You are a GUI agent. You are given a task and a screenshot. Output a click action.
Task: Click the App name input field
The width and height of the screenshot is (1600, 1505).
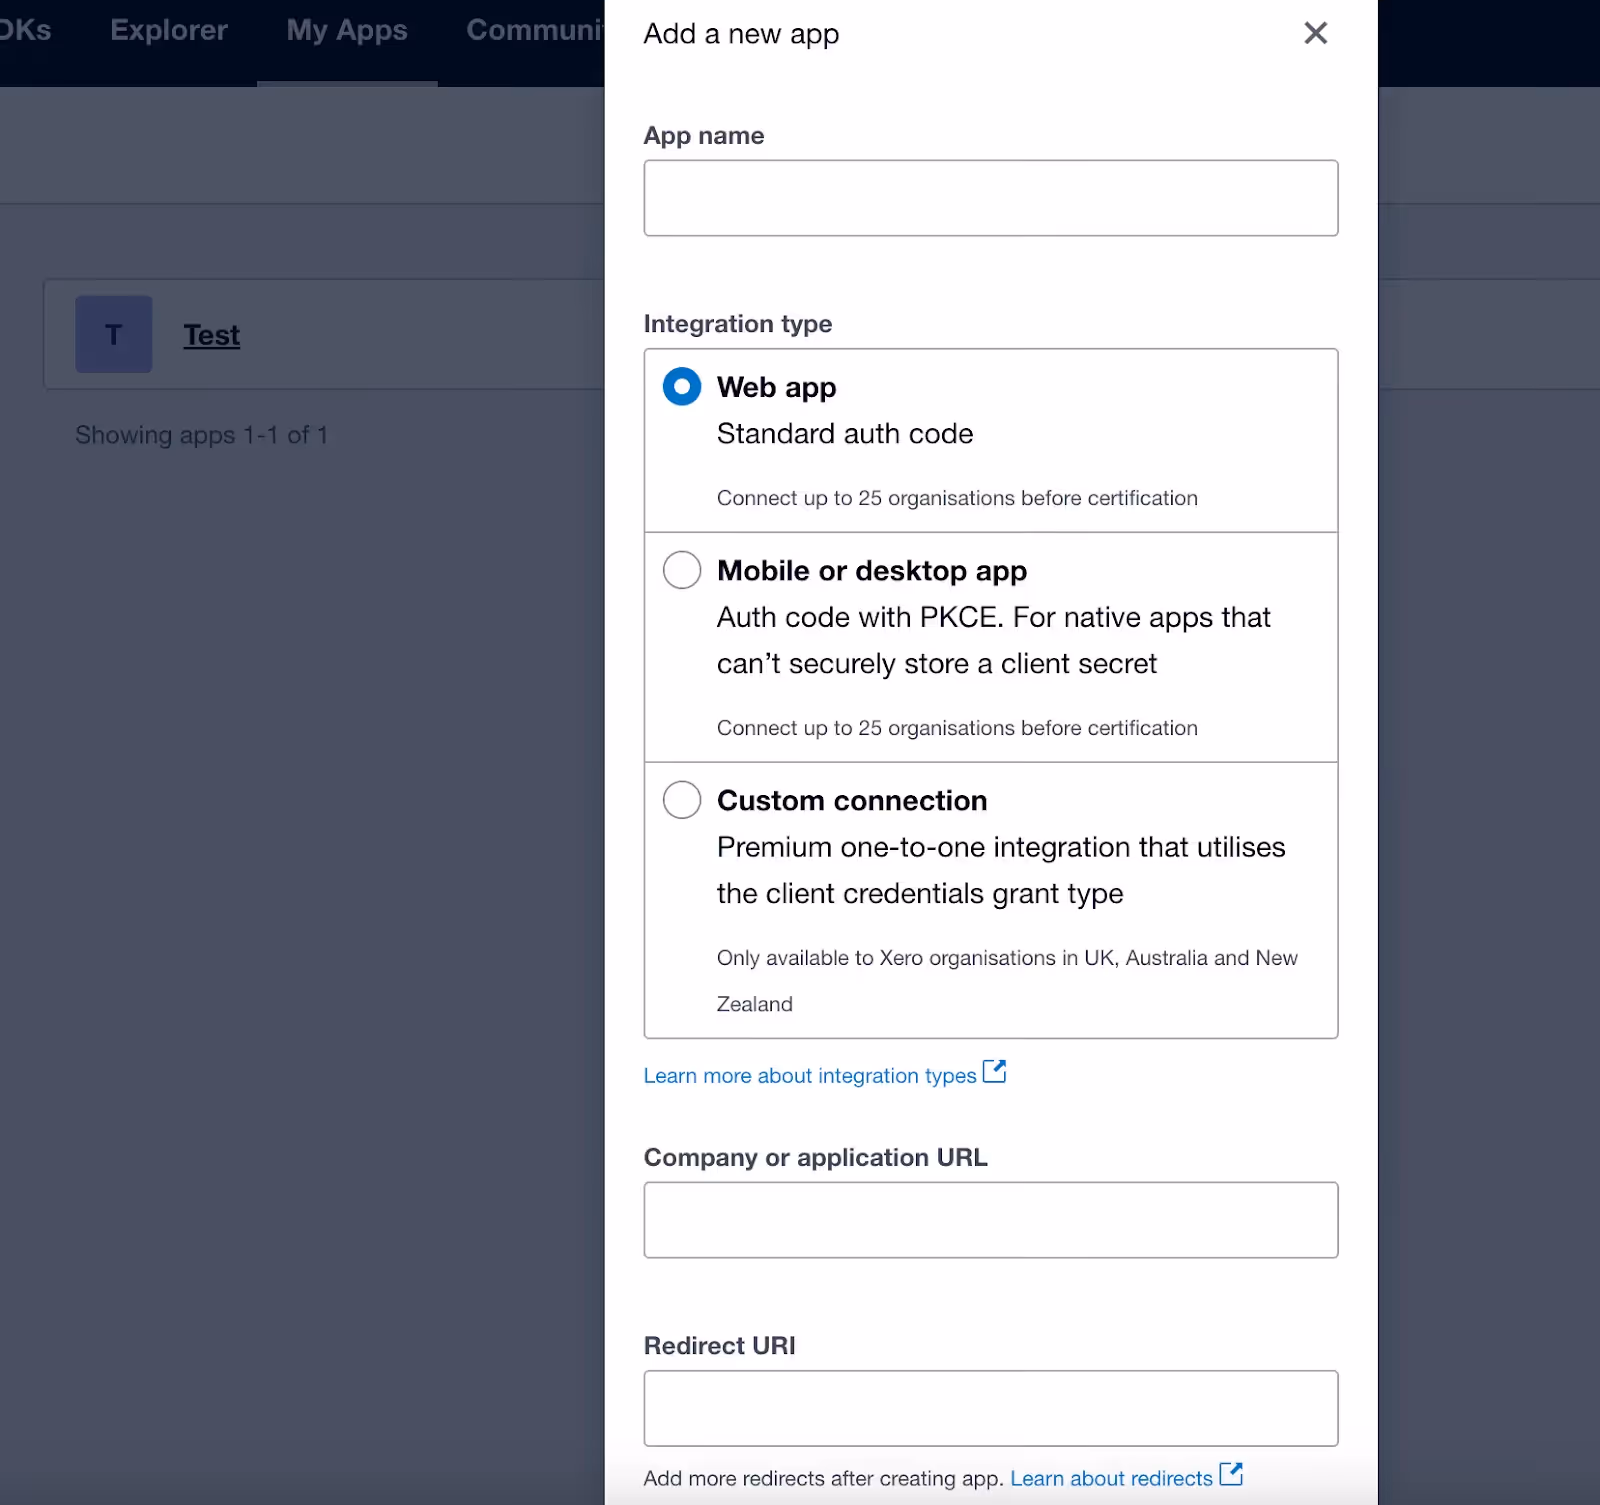990,198
